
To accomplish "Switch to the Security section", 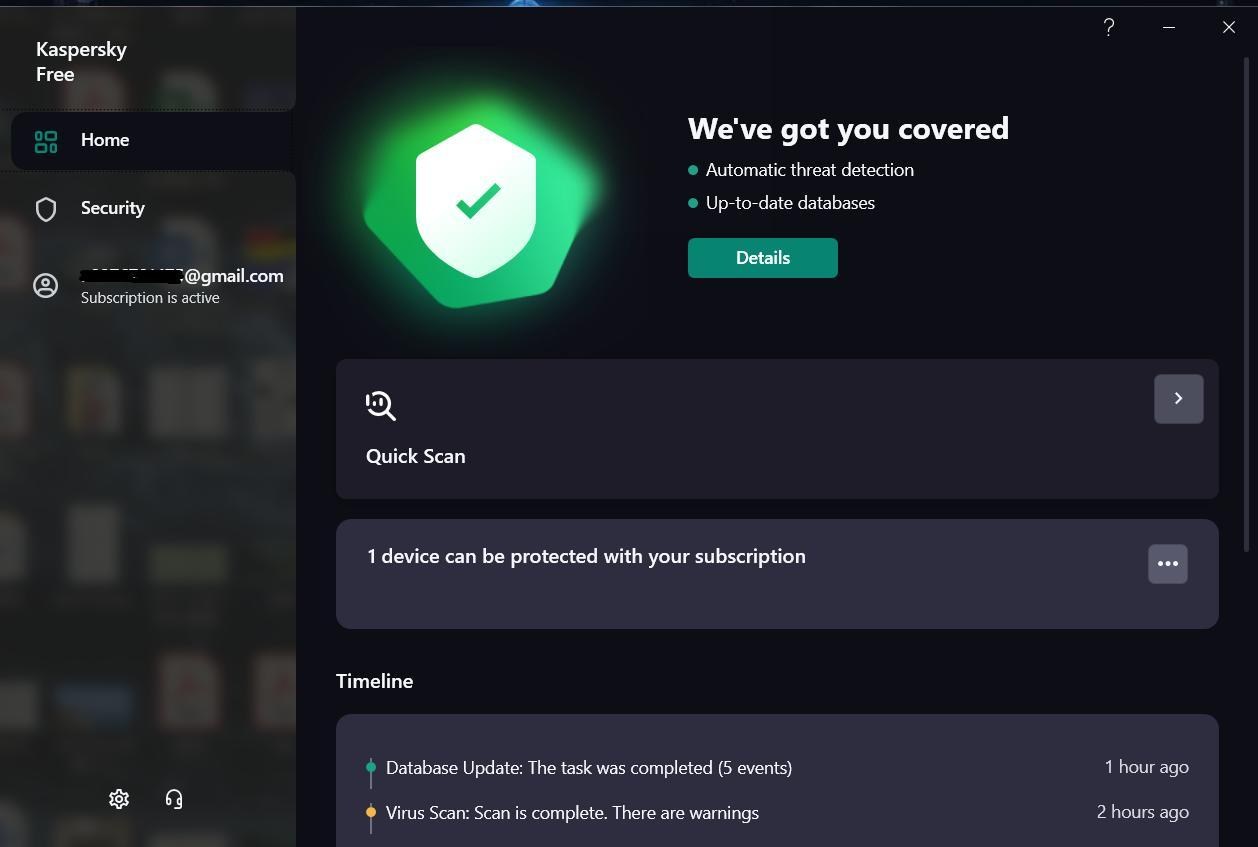I will pos(113,208).
